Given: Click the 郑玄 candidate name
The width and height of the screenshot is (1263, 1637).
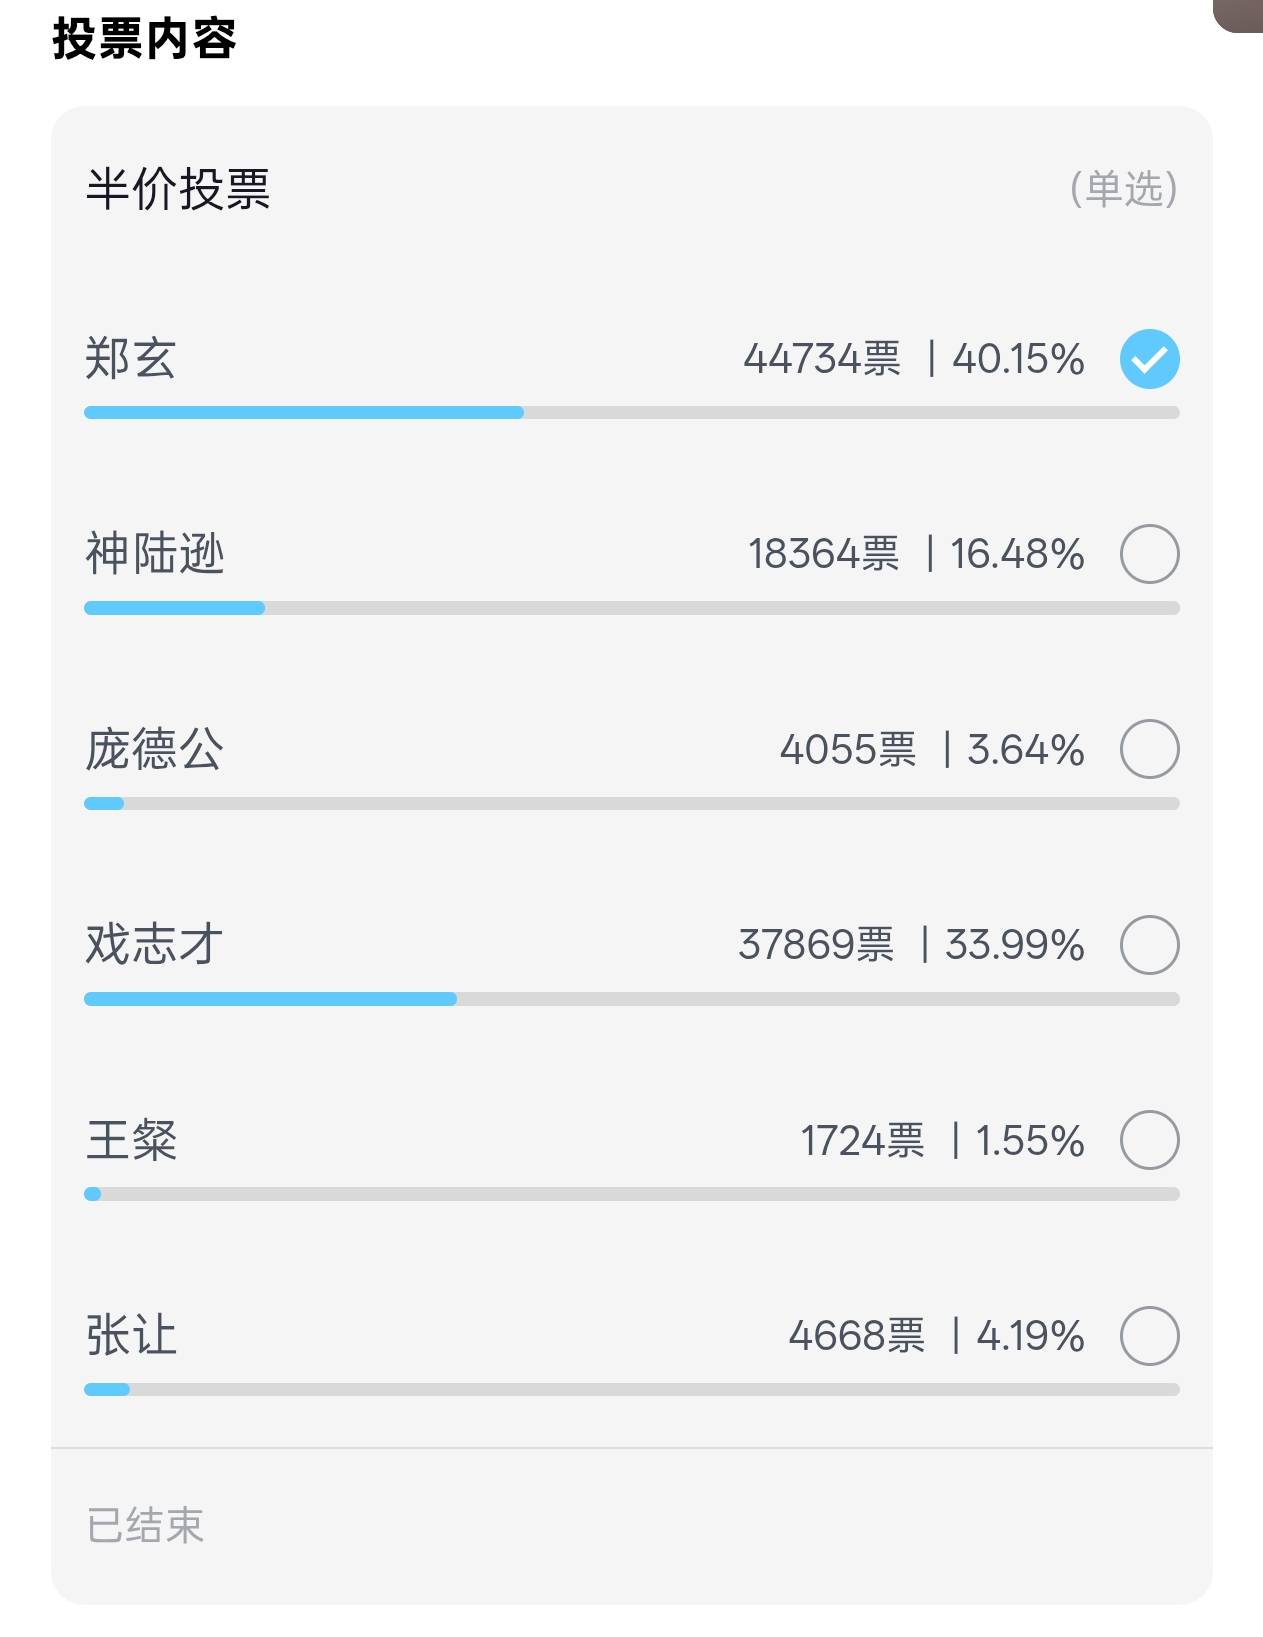Looking at the screenshot, I should pyautogui.click(x=131, y=359).
